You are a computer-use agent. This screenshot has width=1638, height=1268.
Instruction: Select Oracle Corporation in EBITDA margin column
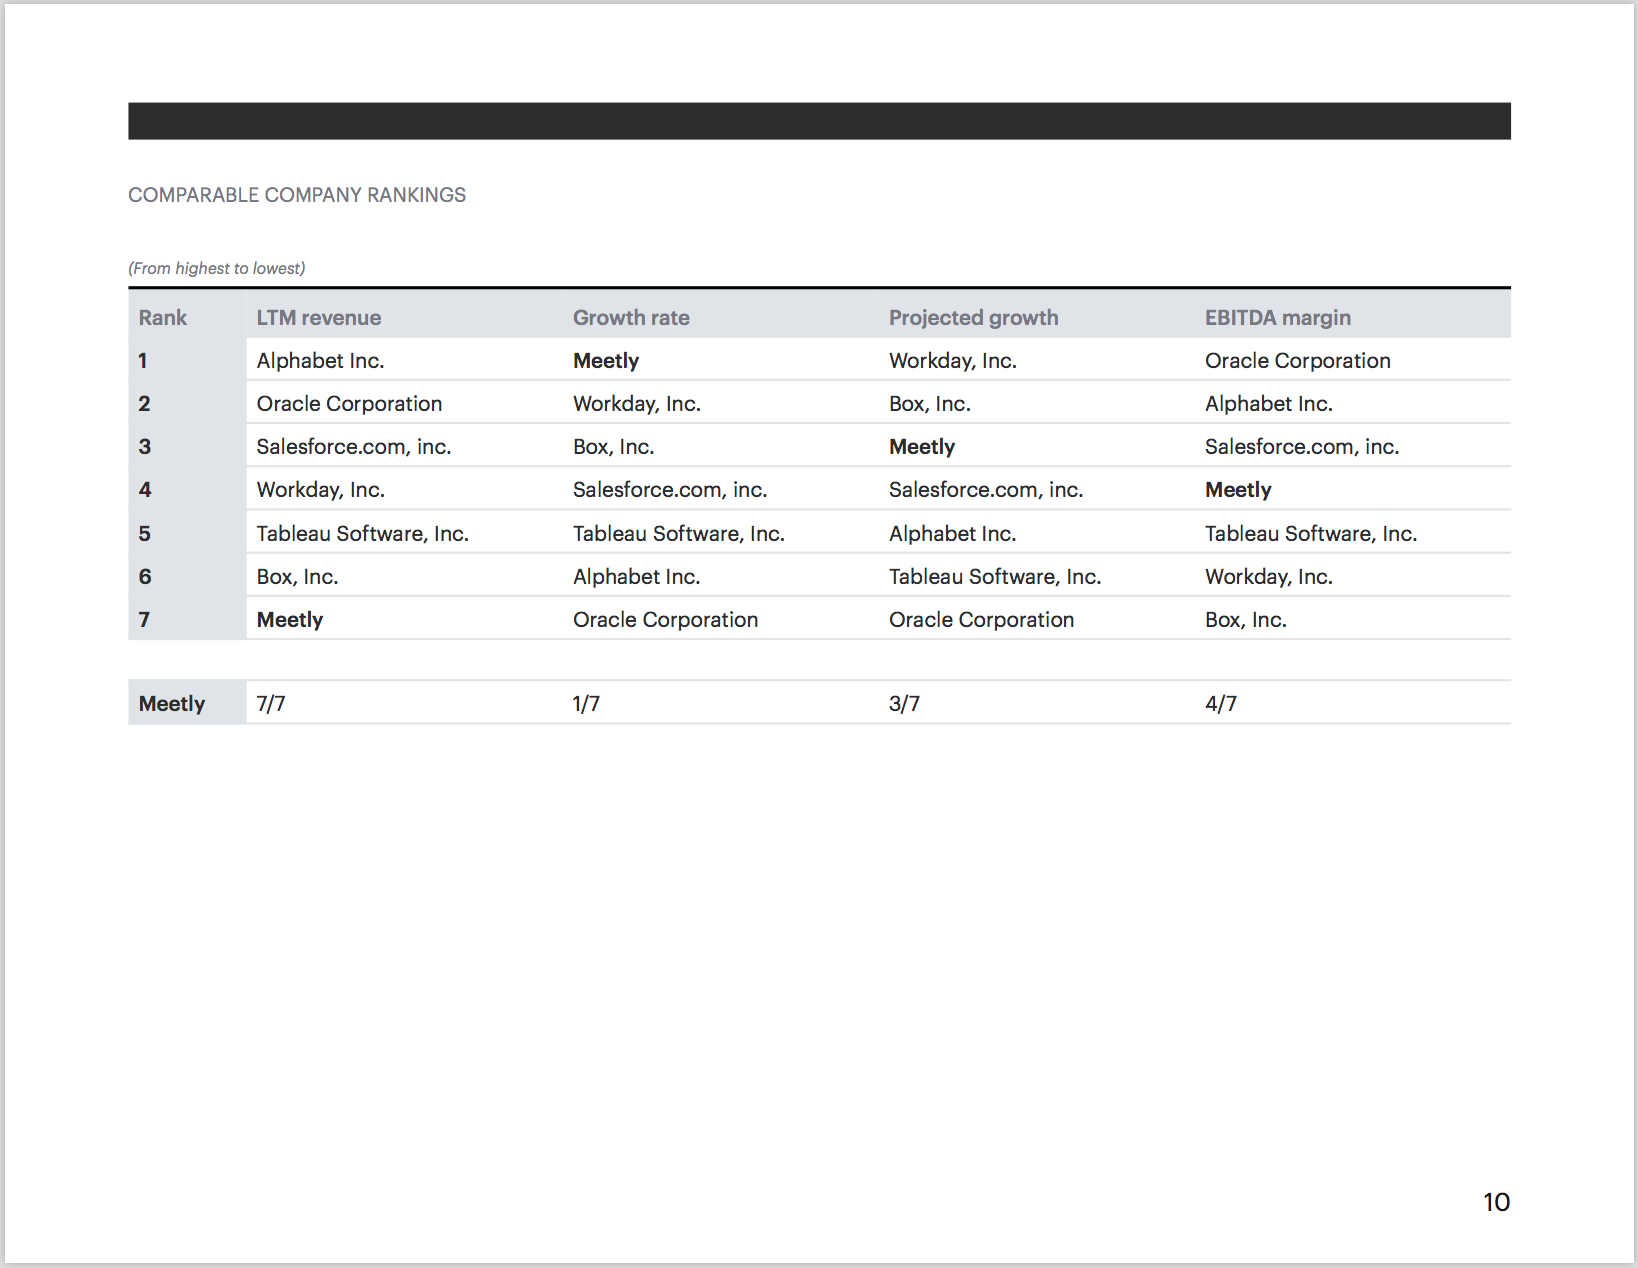coord(1298,361)
